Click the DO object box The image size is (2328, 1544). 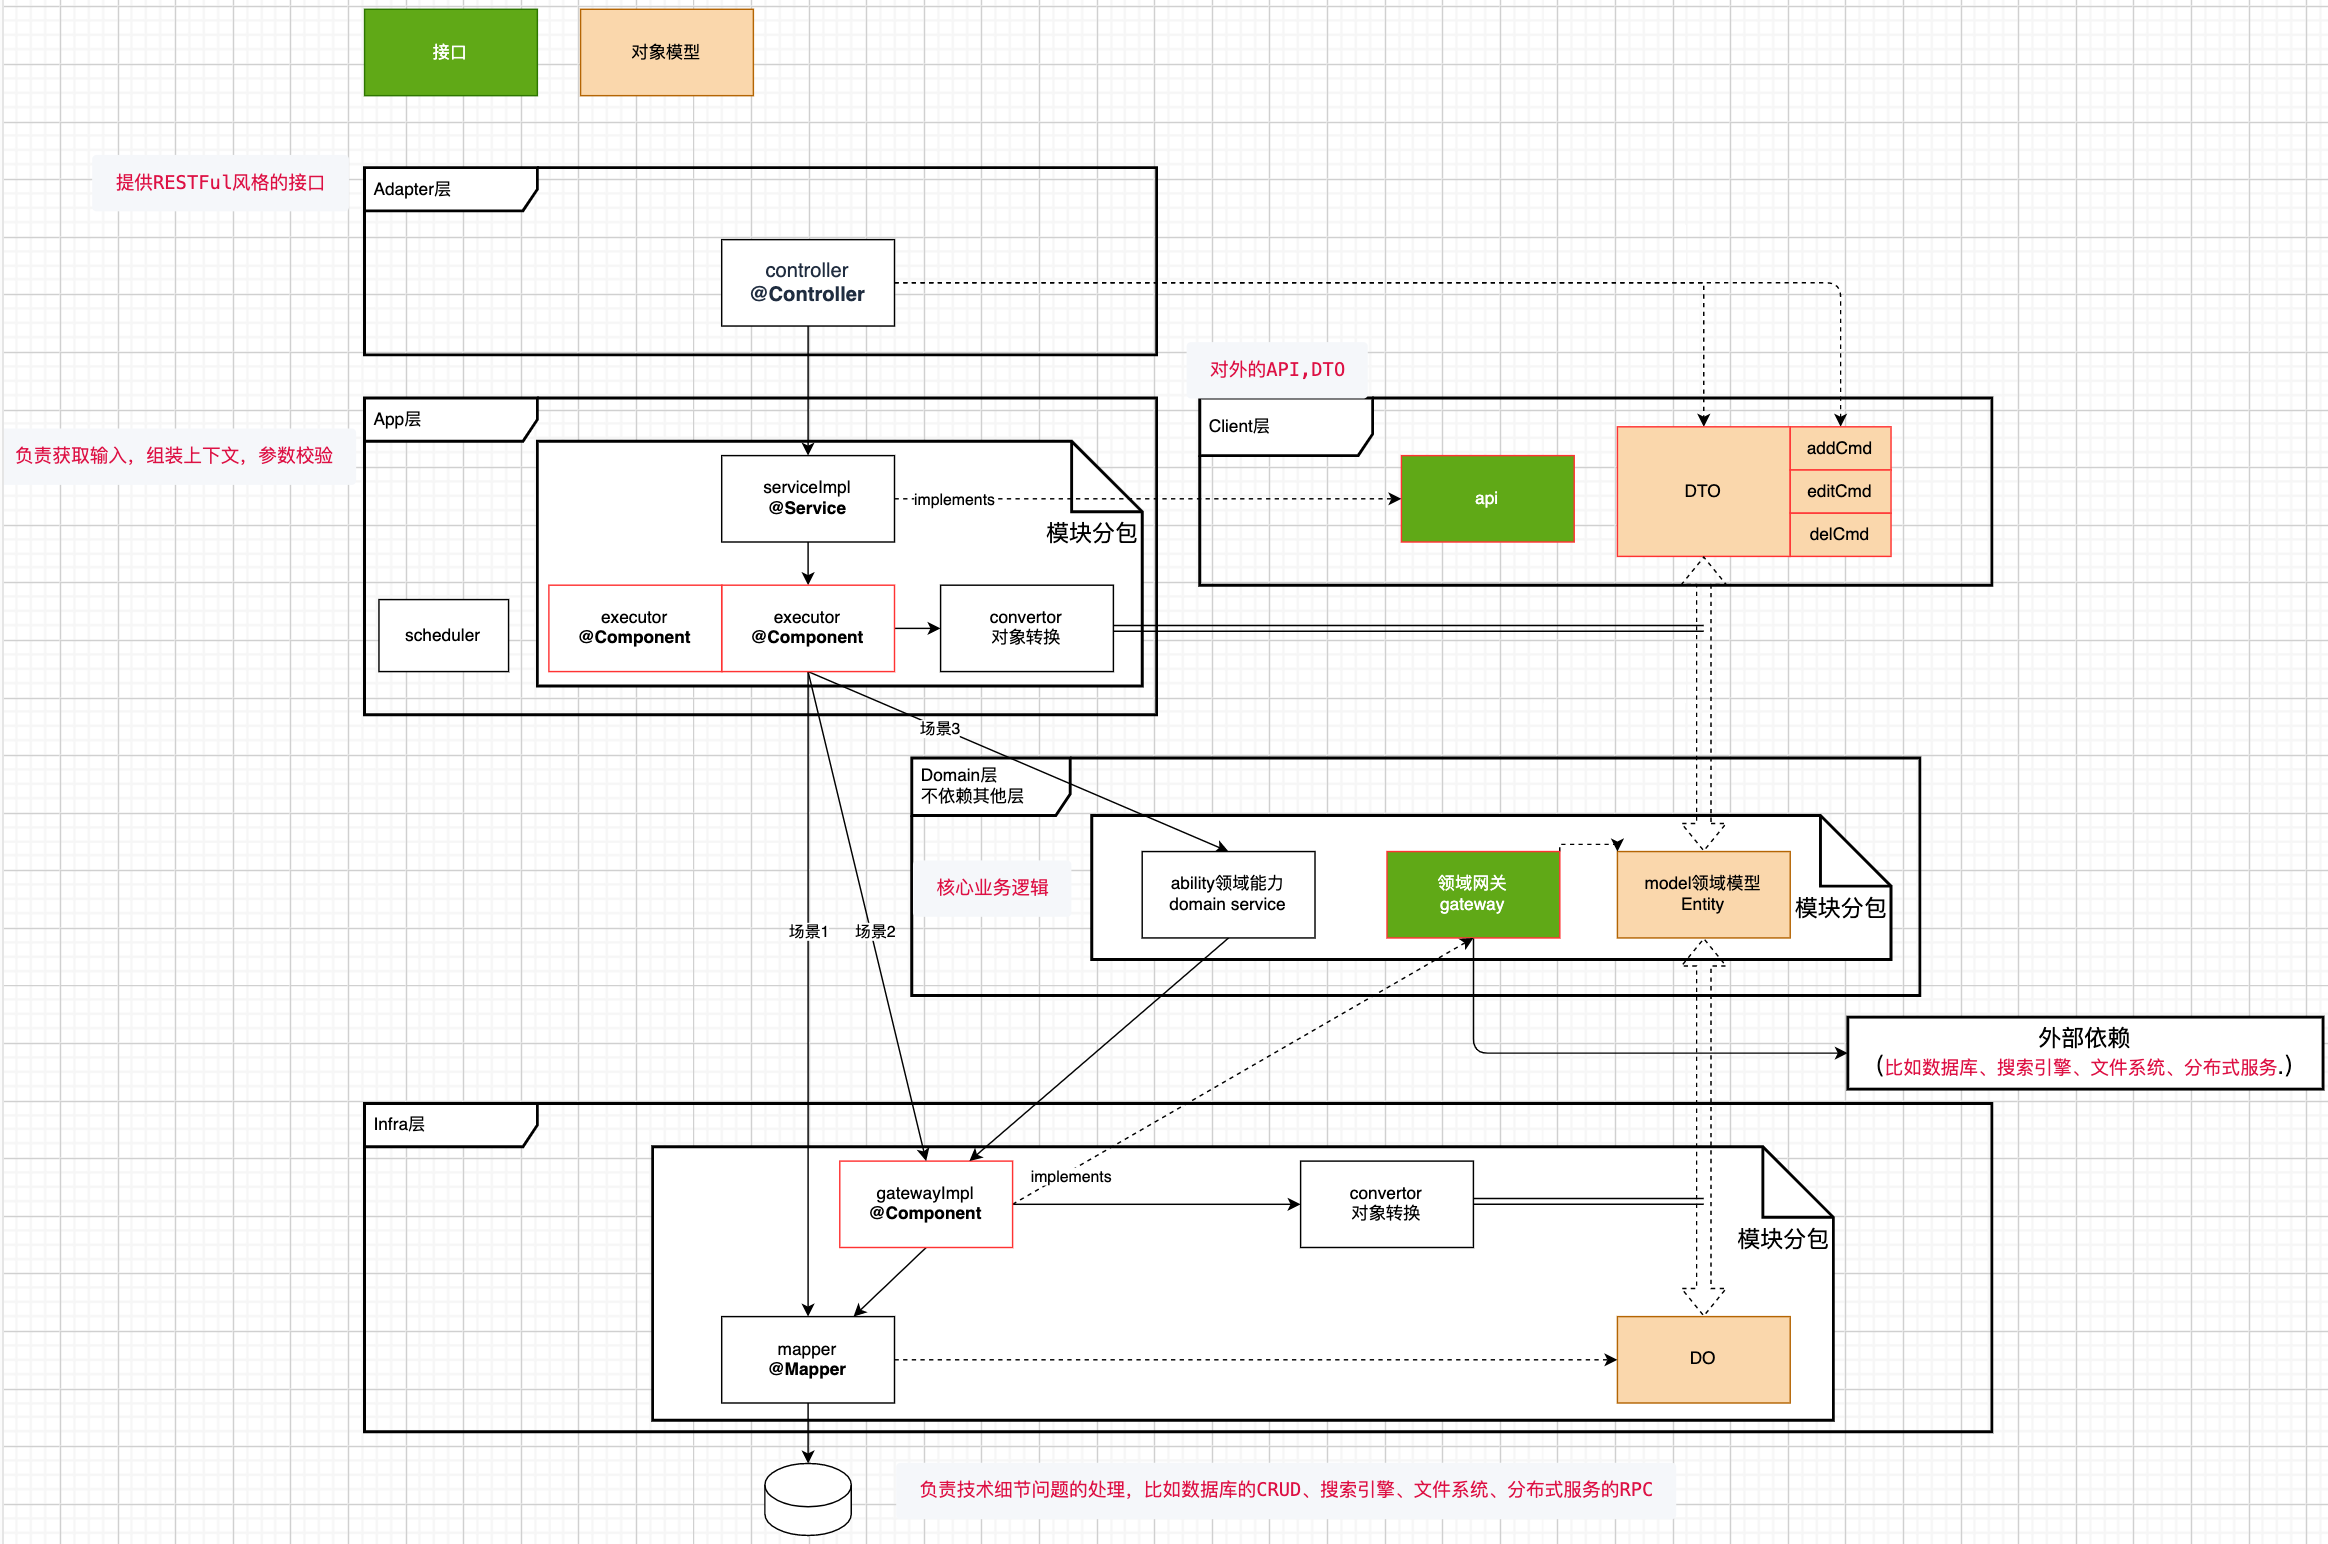click(1702, 1359)
